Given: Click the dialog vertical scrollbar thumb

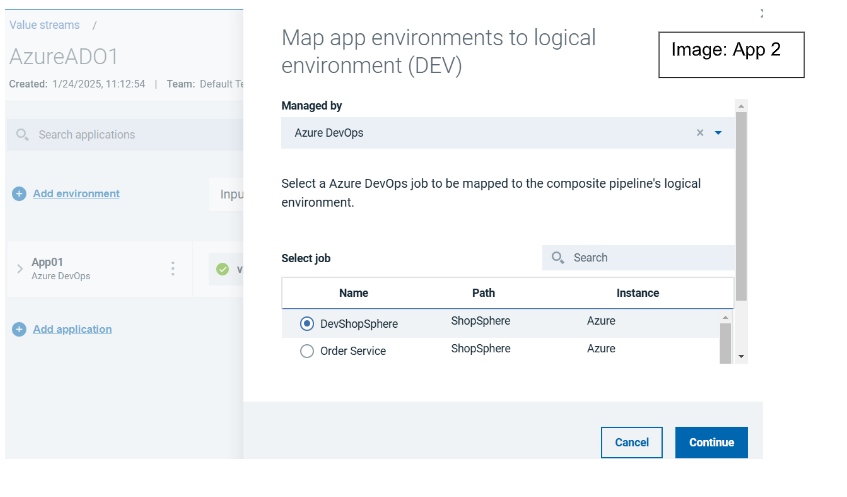Looking at the screenshot, I should (x=741, y=200).
